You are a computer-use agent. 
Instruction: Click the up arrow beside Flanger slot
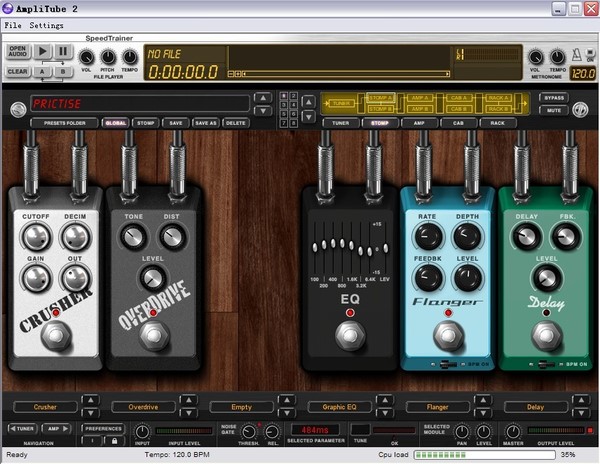coord(483,400)
